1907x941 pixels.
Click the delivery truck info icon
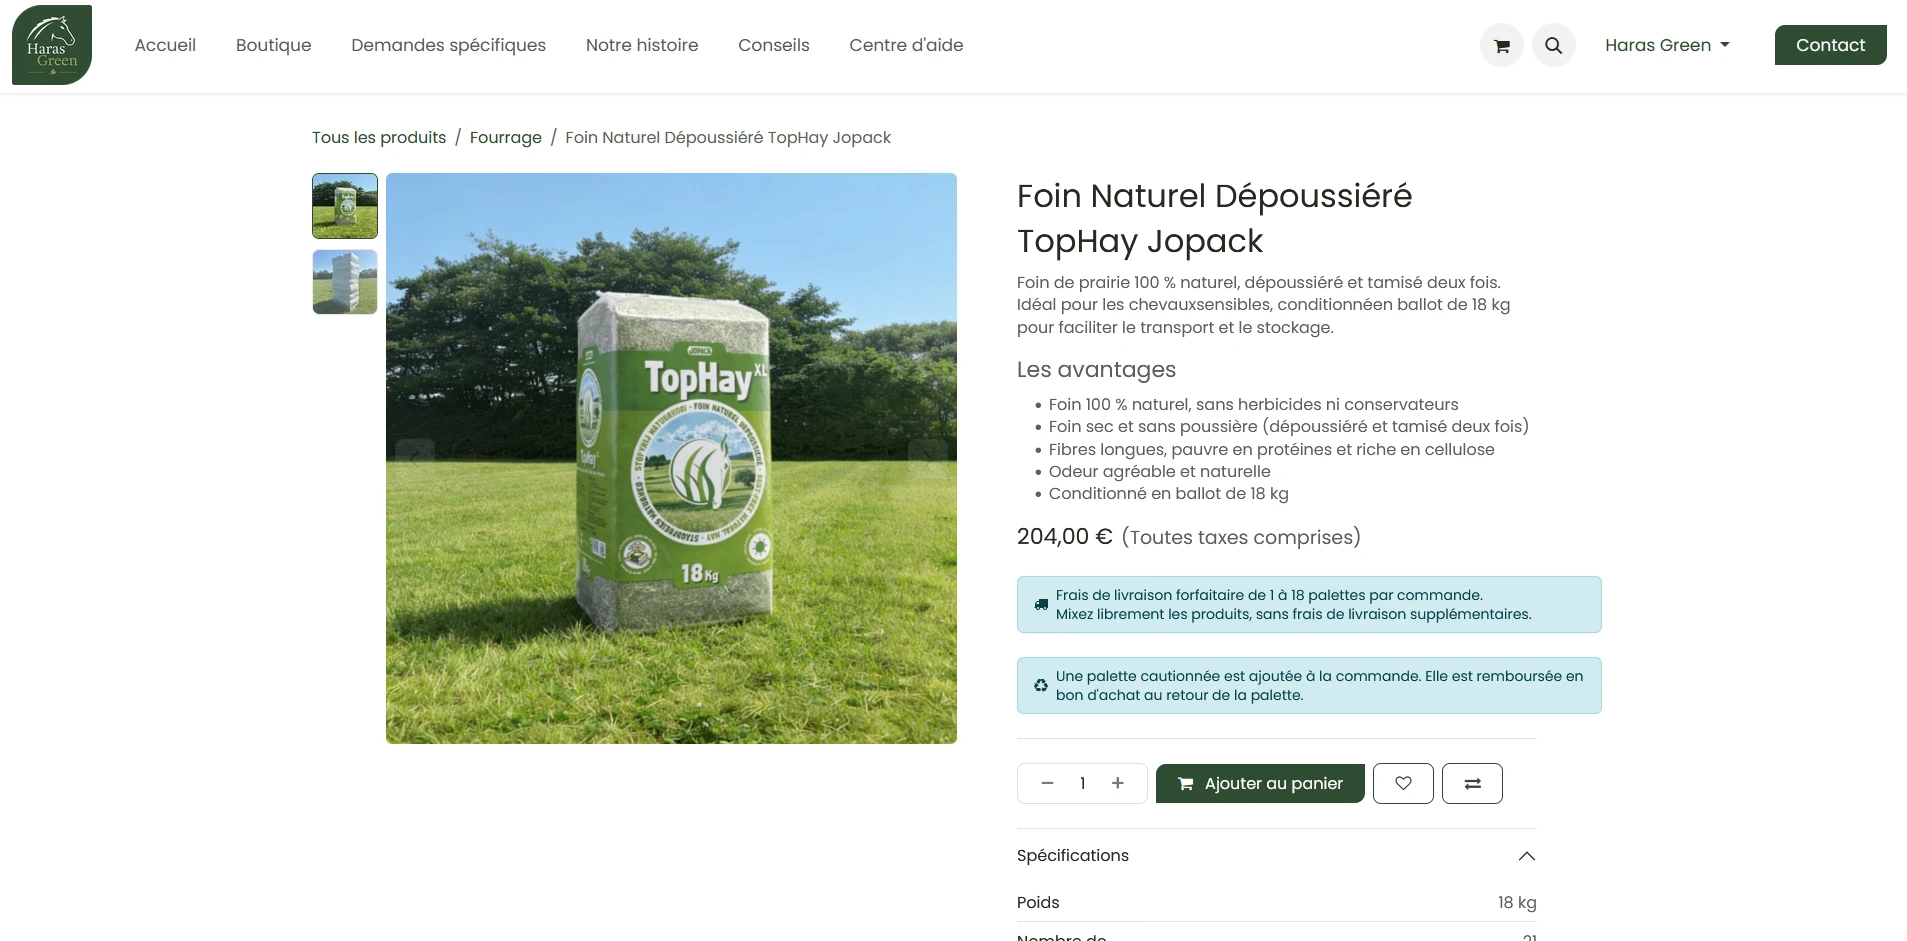1041,605
